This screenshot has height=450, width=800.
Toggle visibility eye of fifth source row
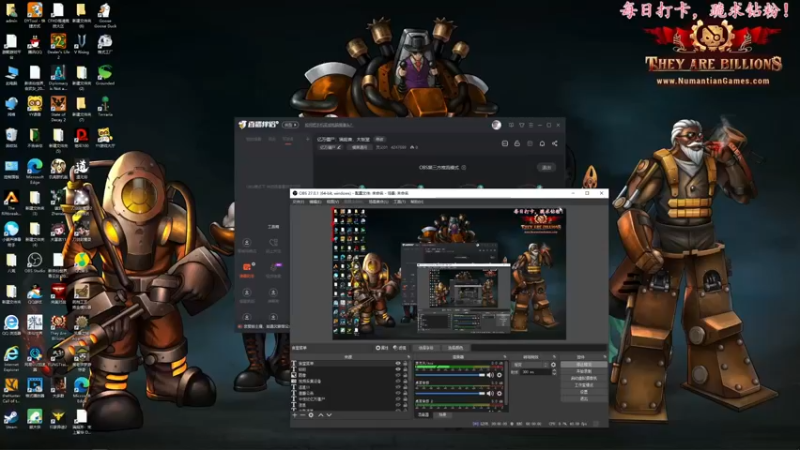coord(398,387)
